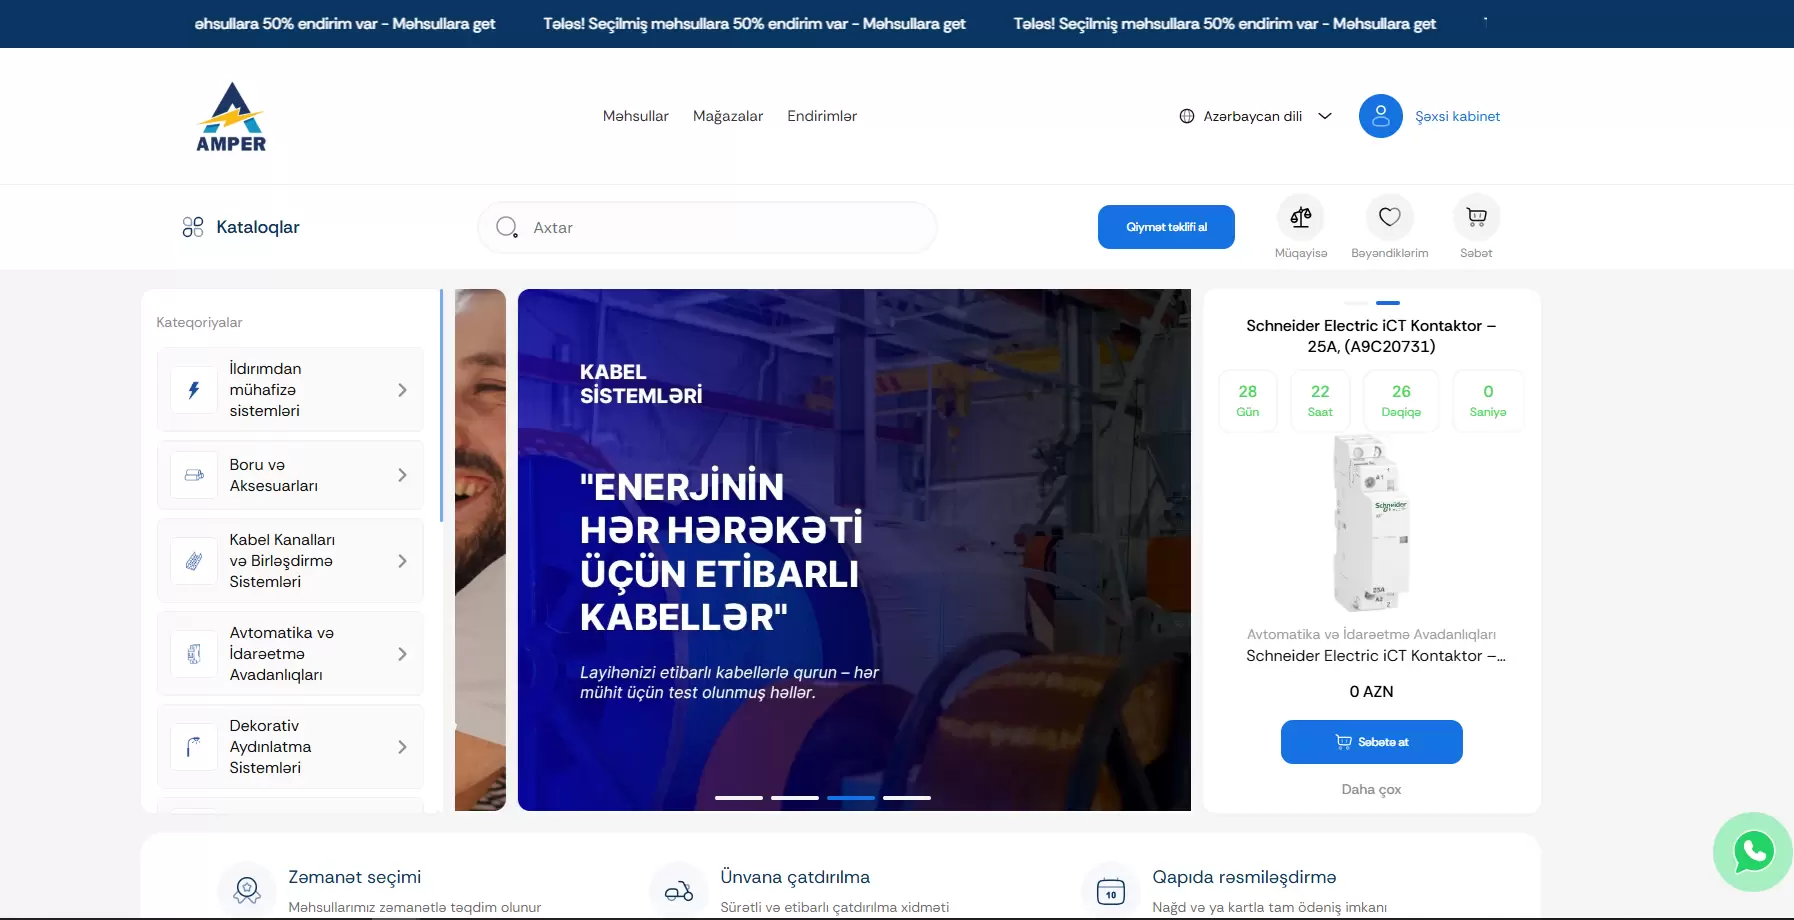This screenshot has height=920, width=1794.
Task: Expand Boru və Aksesuarları category
Action: tap(402, 475)
